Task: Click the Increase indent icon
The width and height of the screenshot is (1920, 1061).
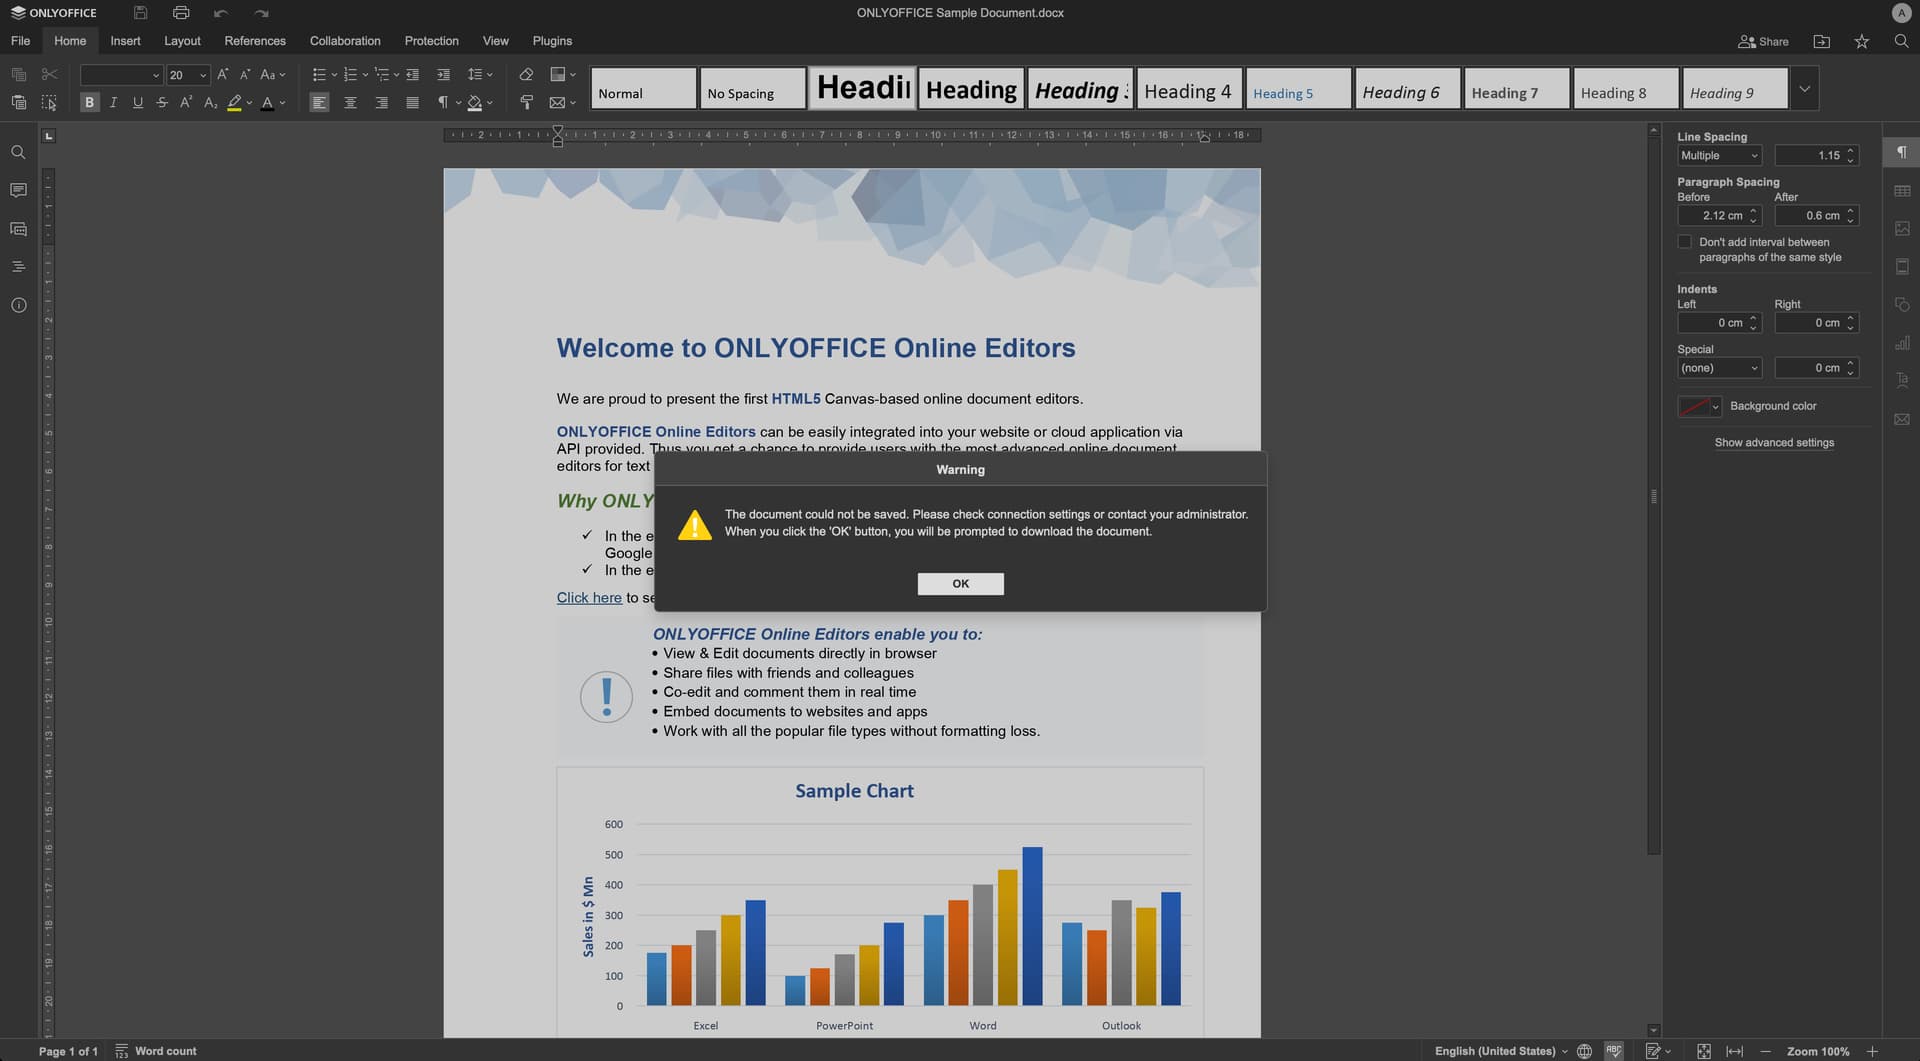Action: click(443, 74)
